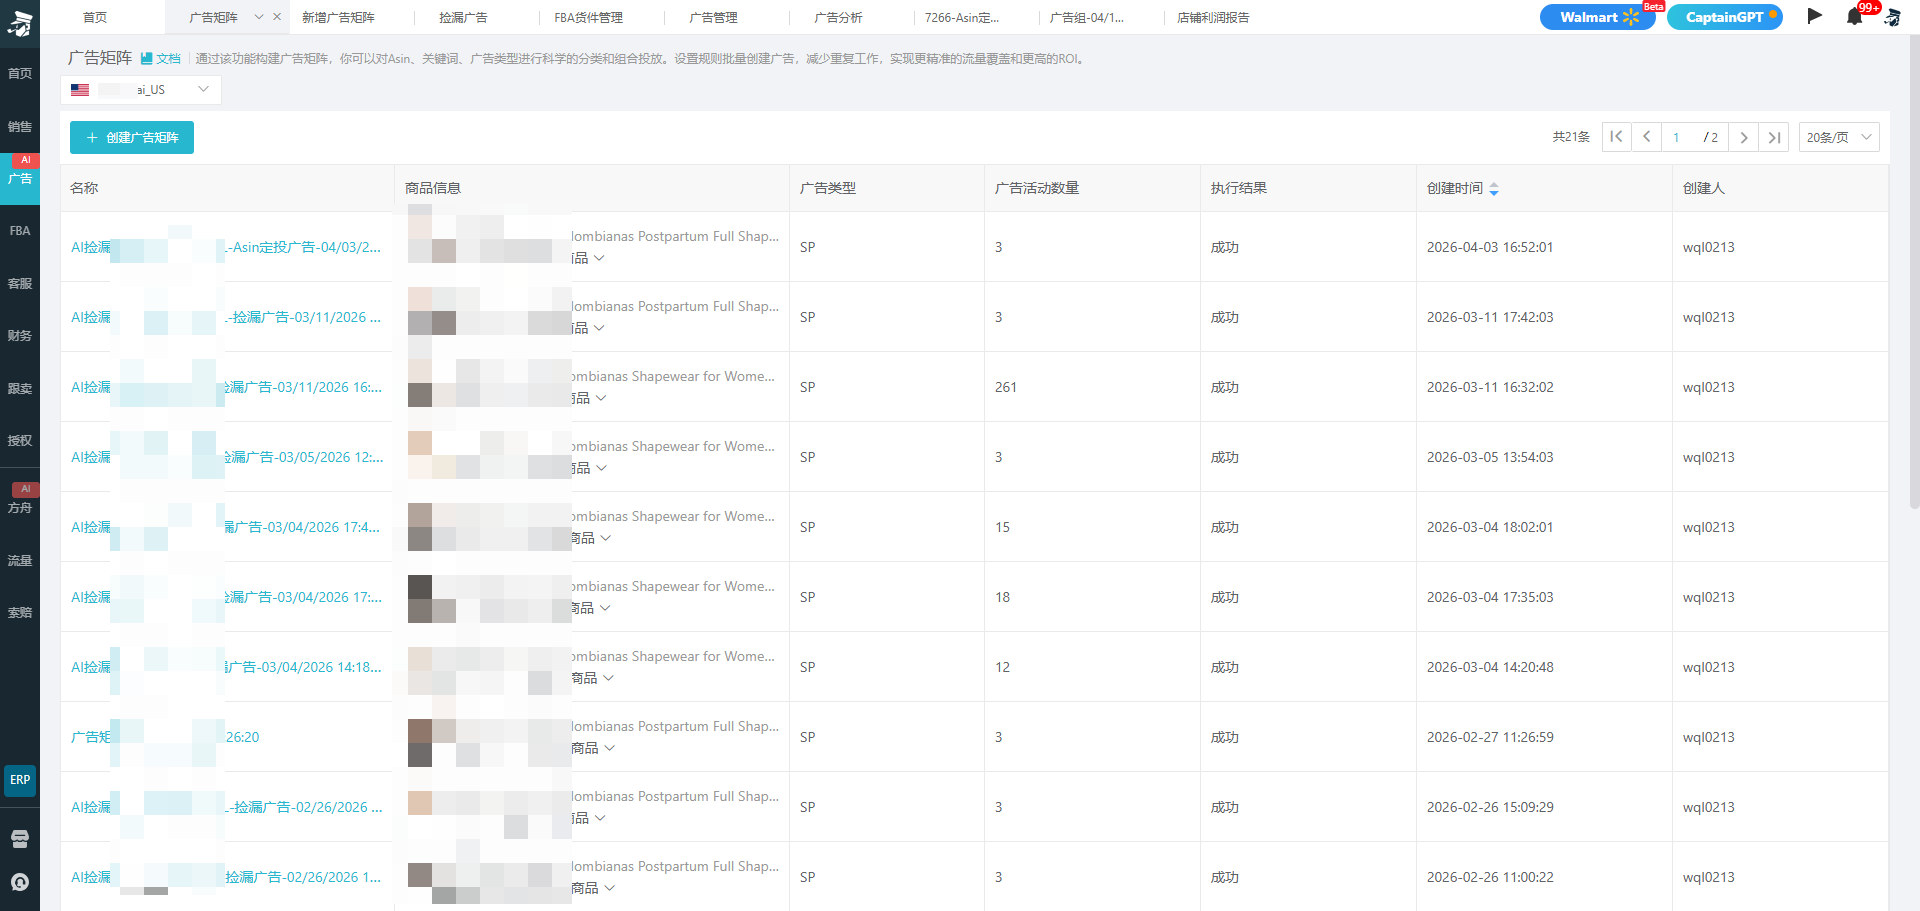The width and height of the screenshot is (1920, 911).
Task: Open the CaptainGPT button
Action: pos(1724,17)
